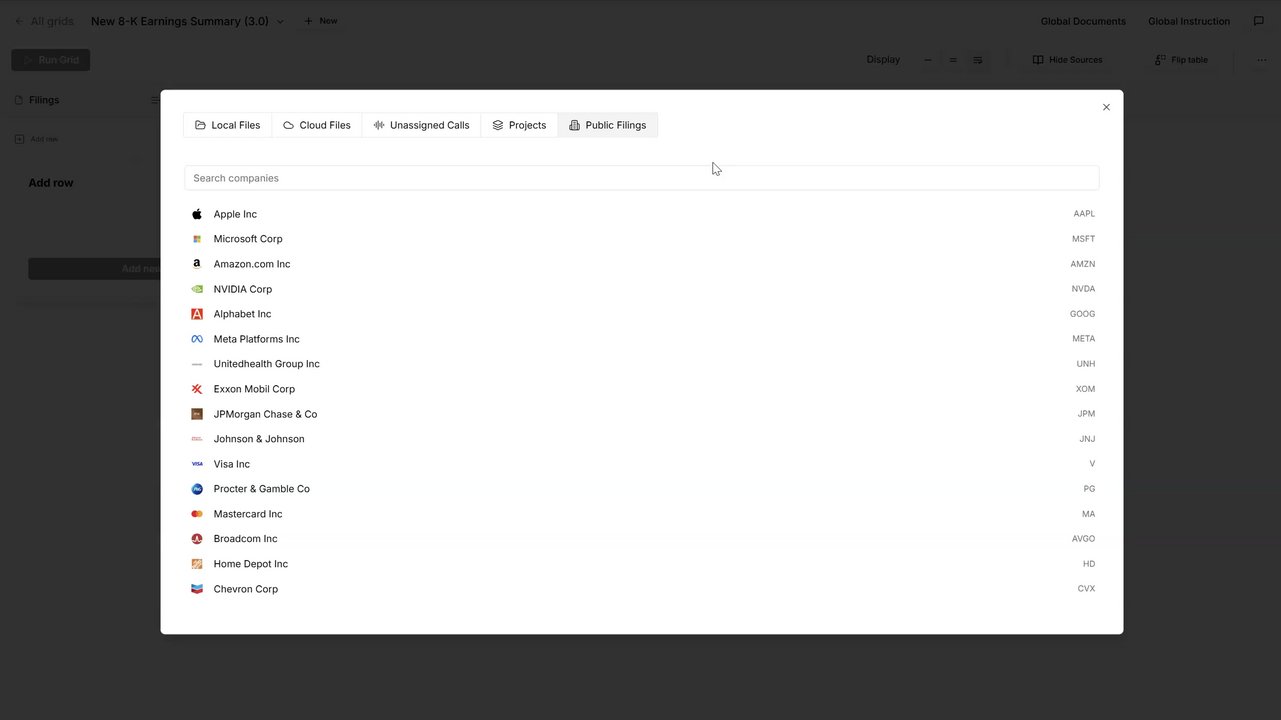Click the Visa logo icon
1281x720 pixels.
point(197,464)
